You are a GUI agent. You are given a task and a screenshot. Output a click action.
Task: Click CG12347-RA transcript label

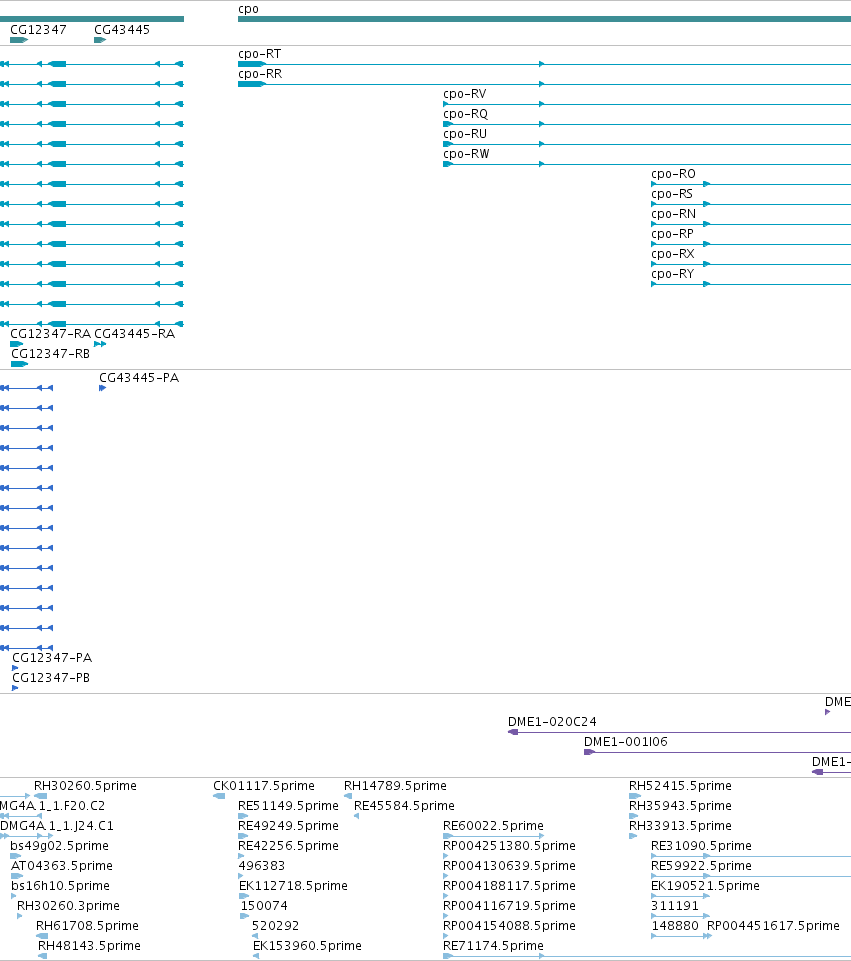coord(50,334)
